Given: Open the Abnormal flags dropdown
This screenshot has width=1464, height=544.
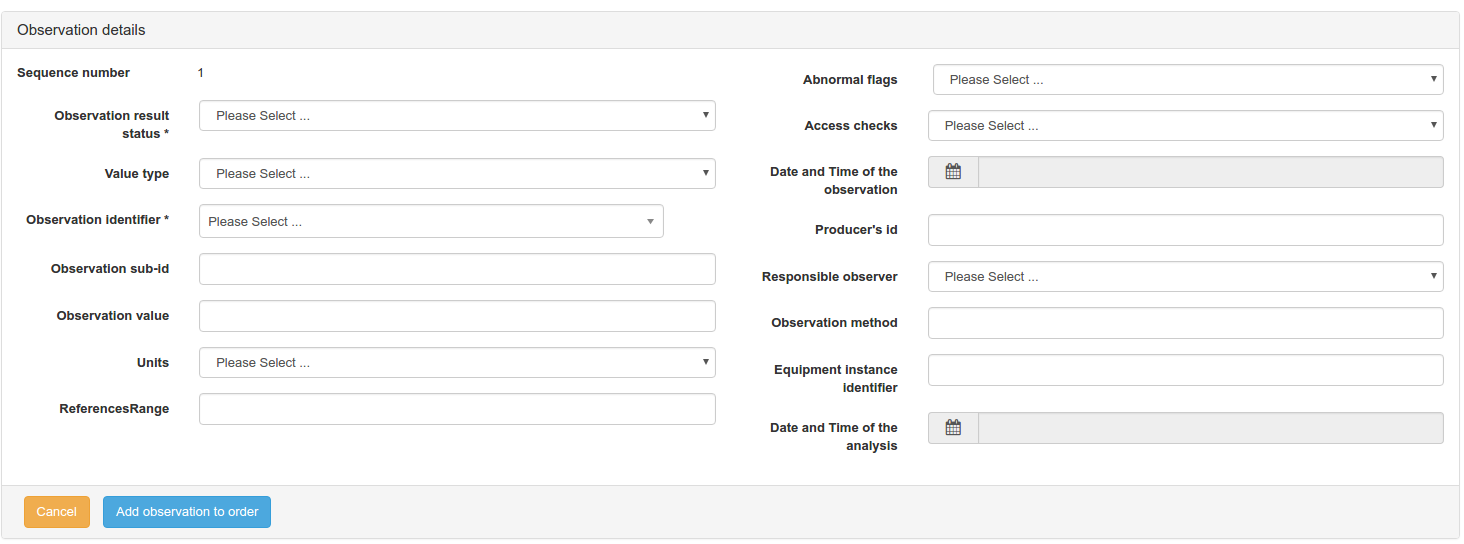Looking at the screenshot, I should click(x=1187, y=80).
